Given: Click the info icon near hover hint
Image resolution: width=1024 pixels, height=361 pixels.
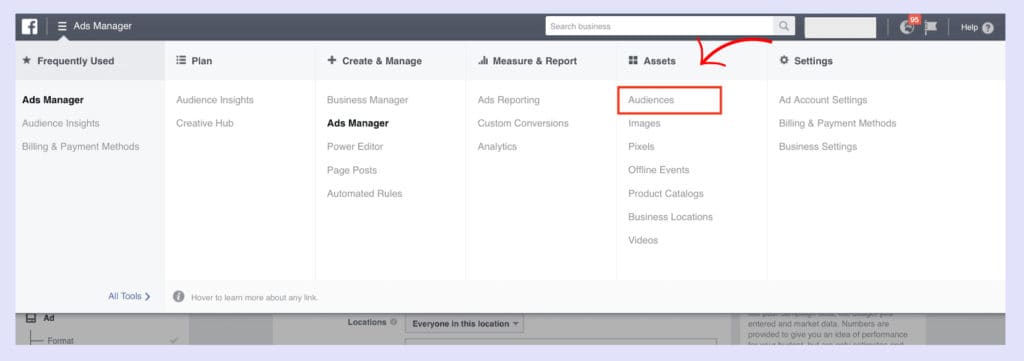Looking at the screenshot, I should click(178, 296).
